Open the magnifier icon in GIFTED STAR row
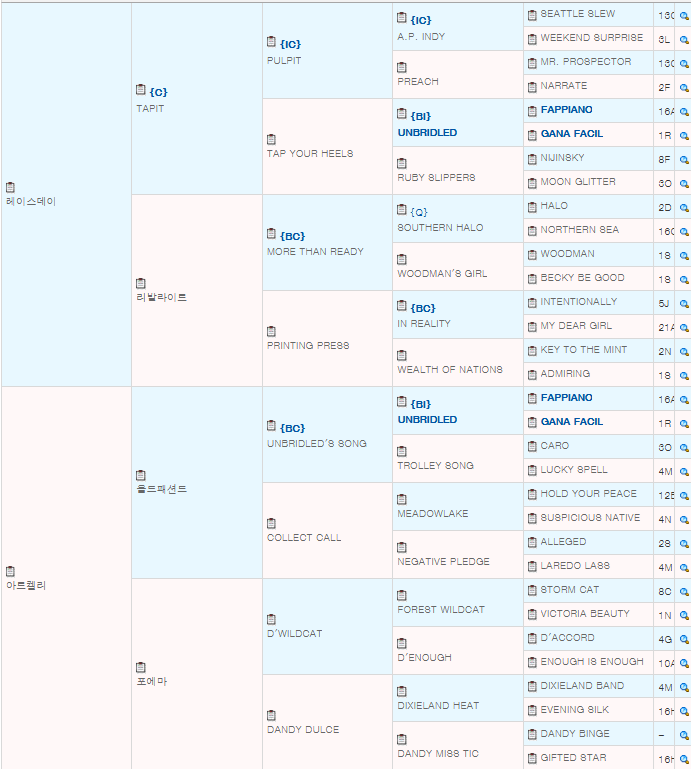Image resolution: width=691 pixels, height=769 pixels. [684, 759]
